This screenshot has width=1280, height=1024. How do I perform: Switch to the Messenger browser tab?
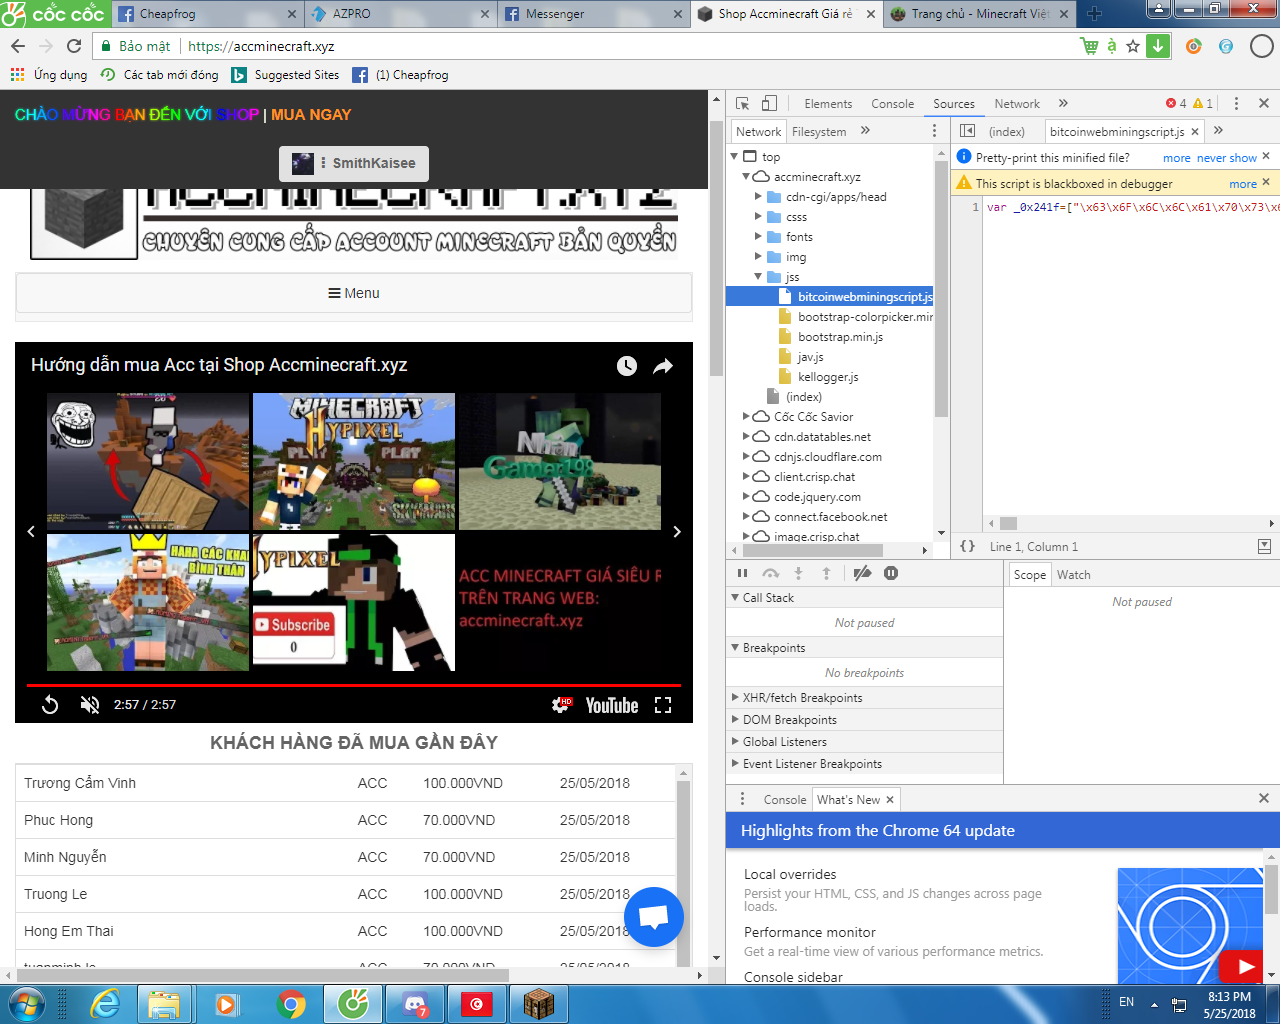[x=594, y=14]
